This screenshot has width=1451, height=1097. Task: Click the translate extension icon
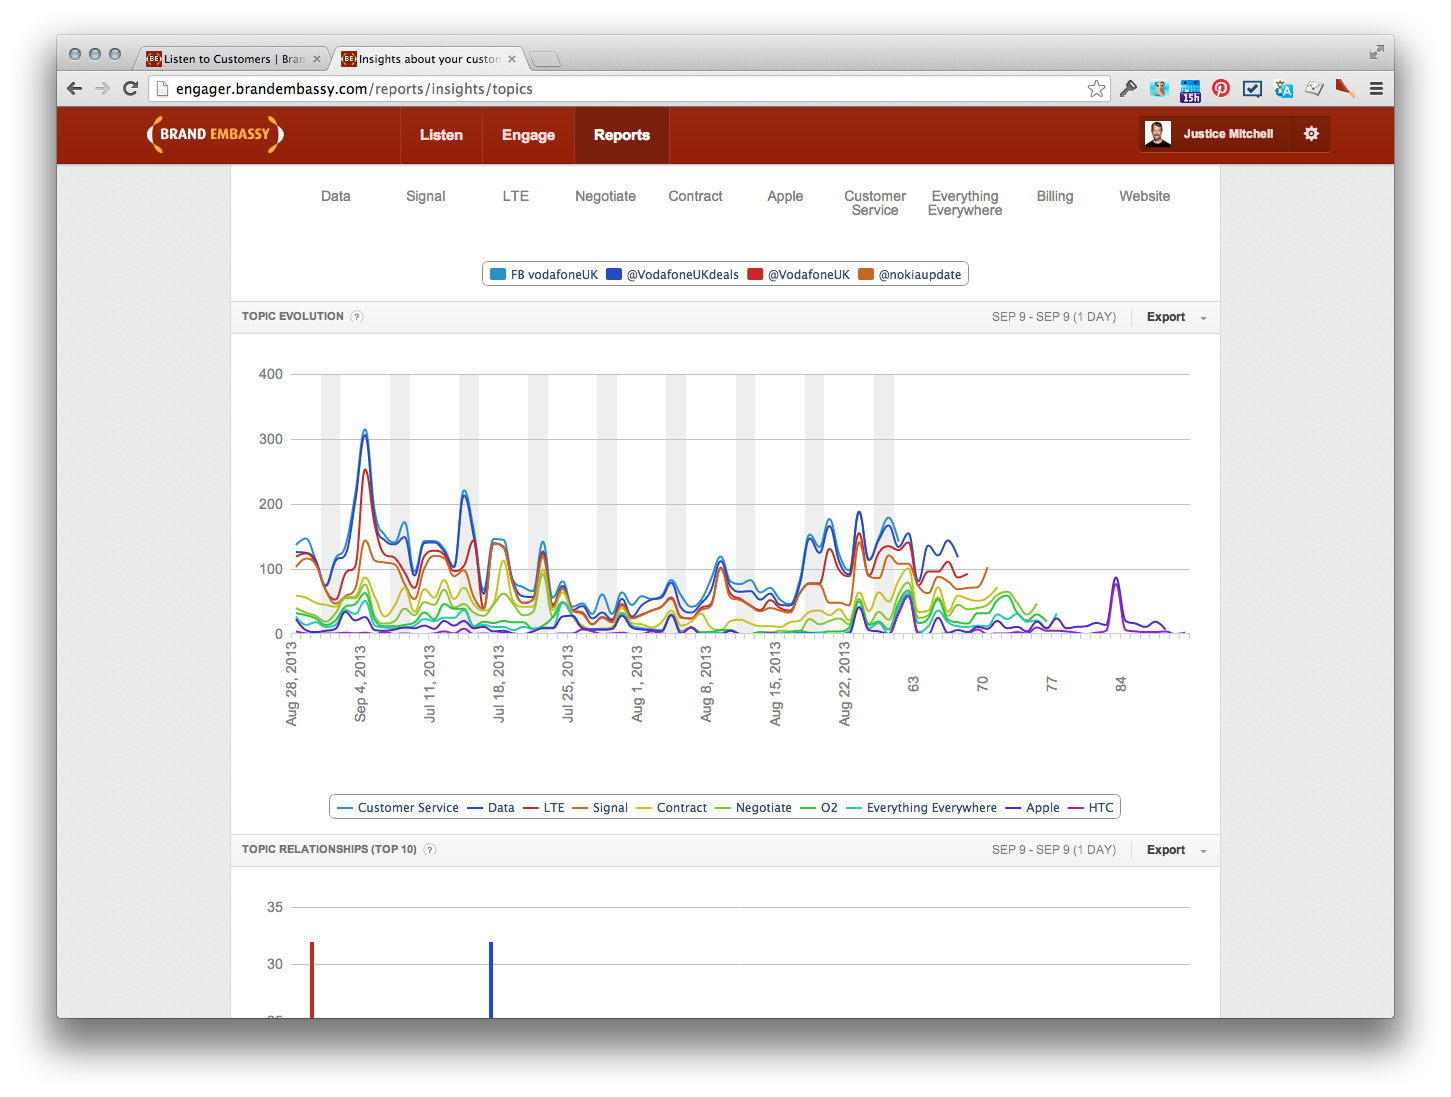pyautogui.click(x=1284, y=89)
